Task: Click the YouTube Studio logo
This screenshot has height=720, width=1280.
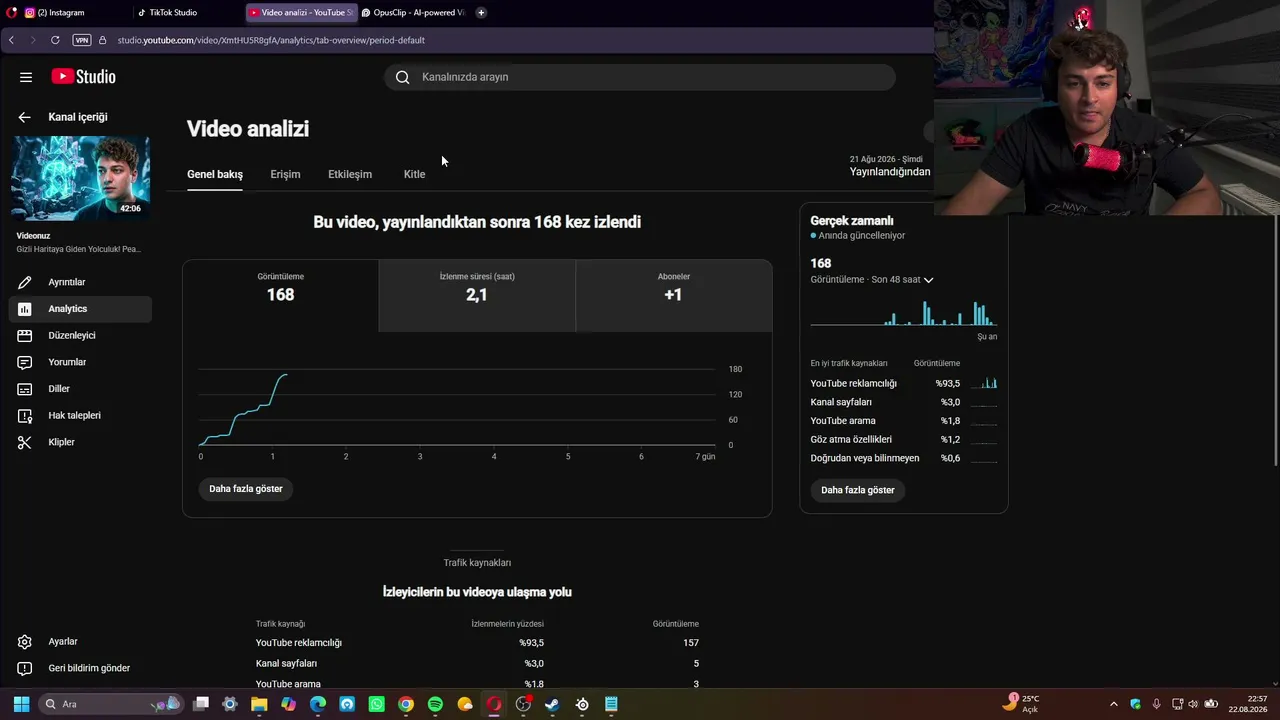Action: 84,77
